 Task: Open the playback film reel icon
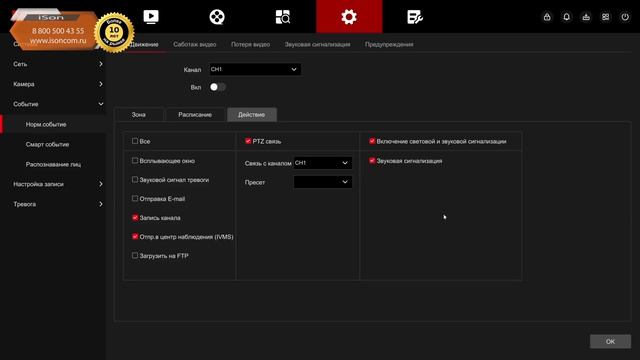[x=217, y=17]
